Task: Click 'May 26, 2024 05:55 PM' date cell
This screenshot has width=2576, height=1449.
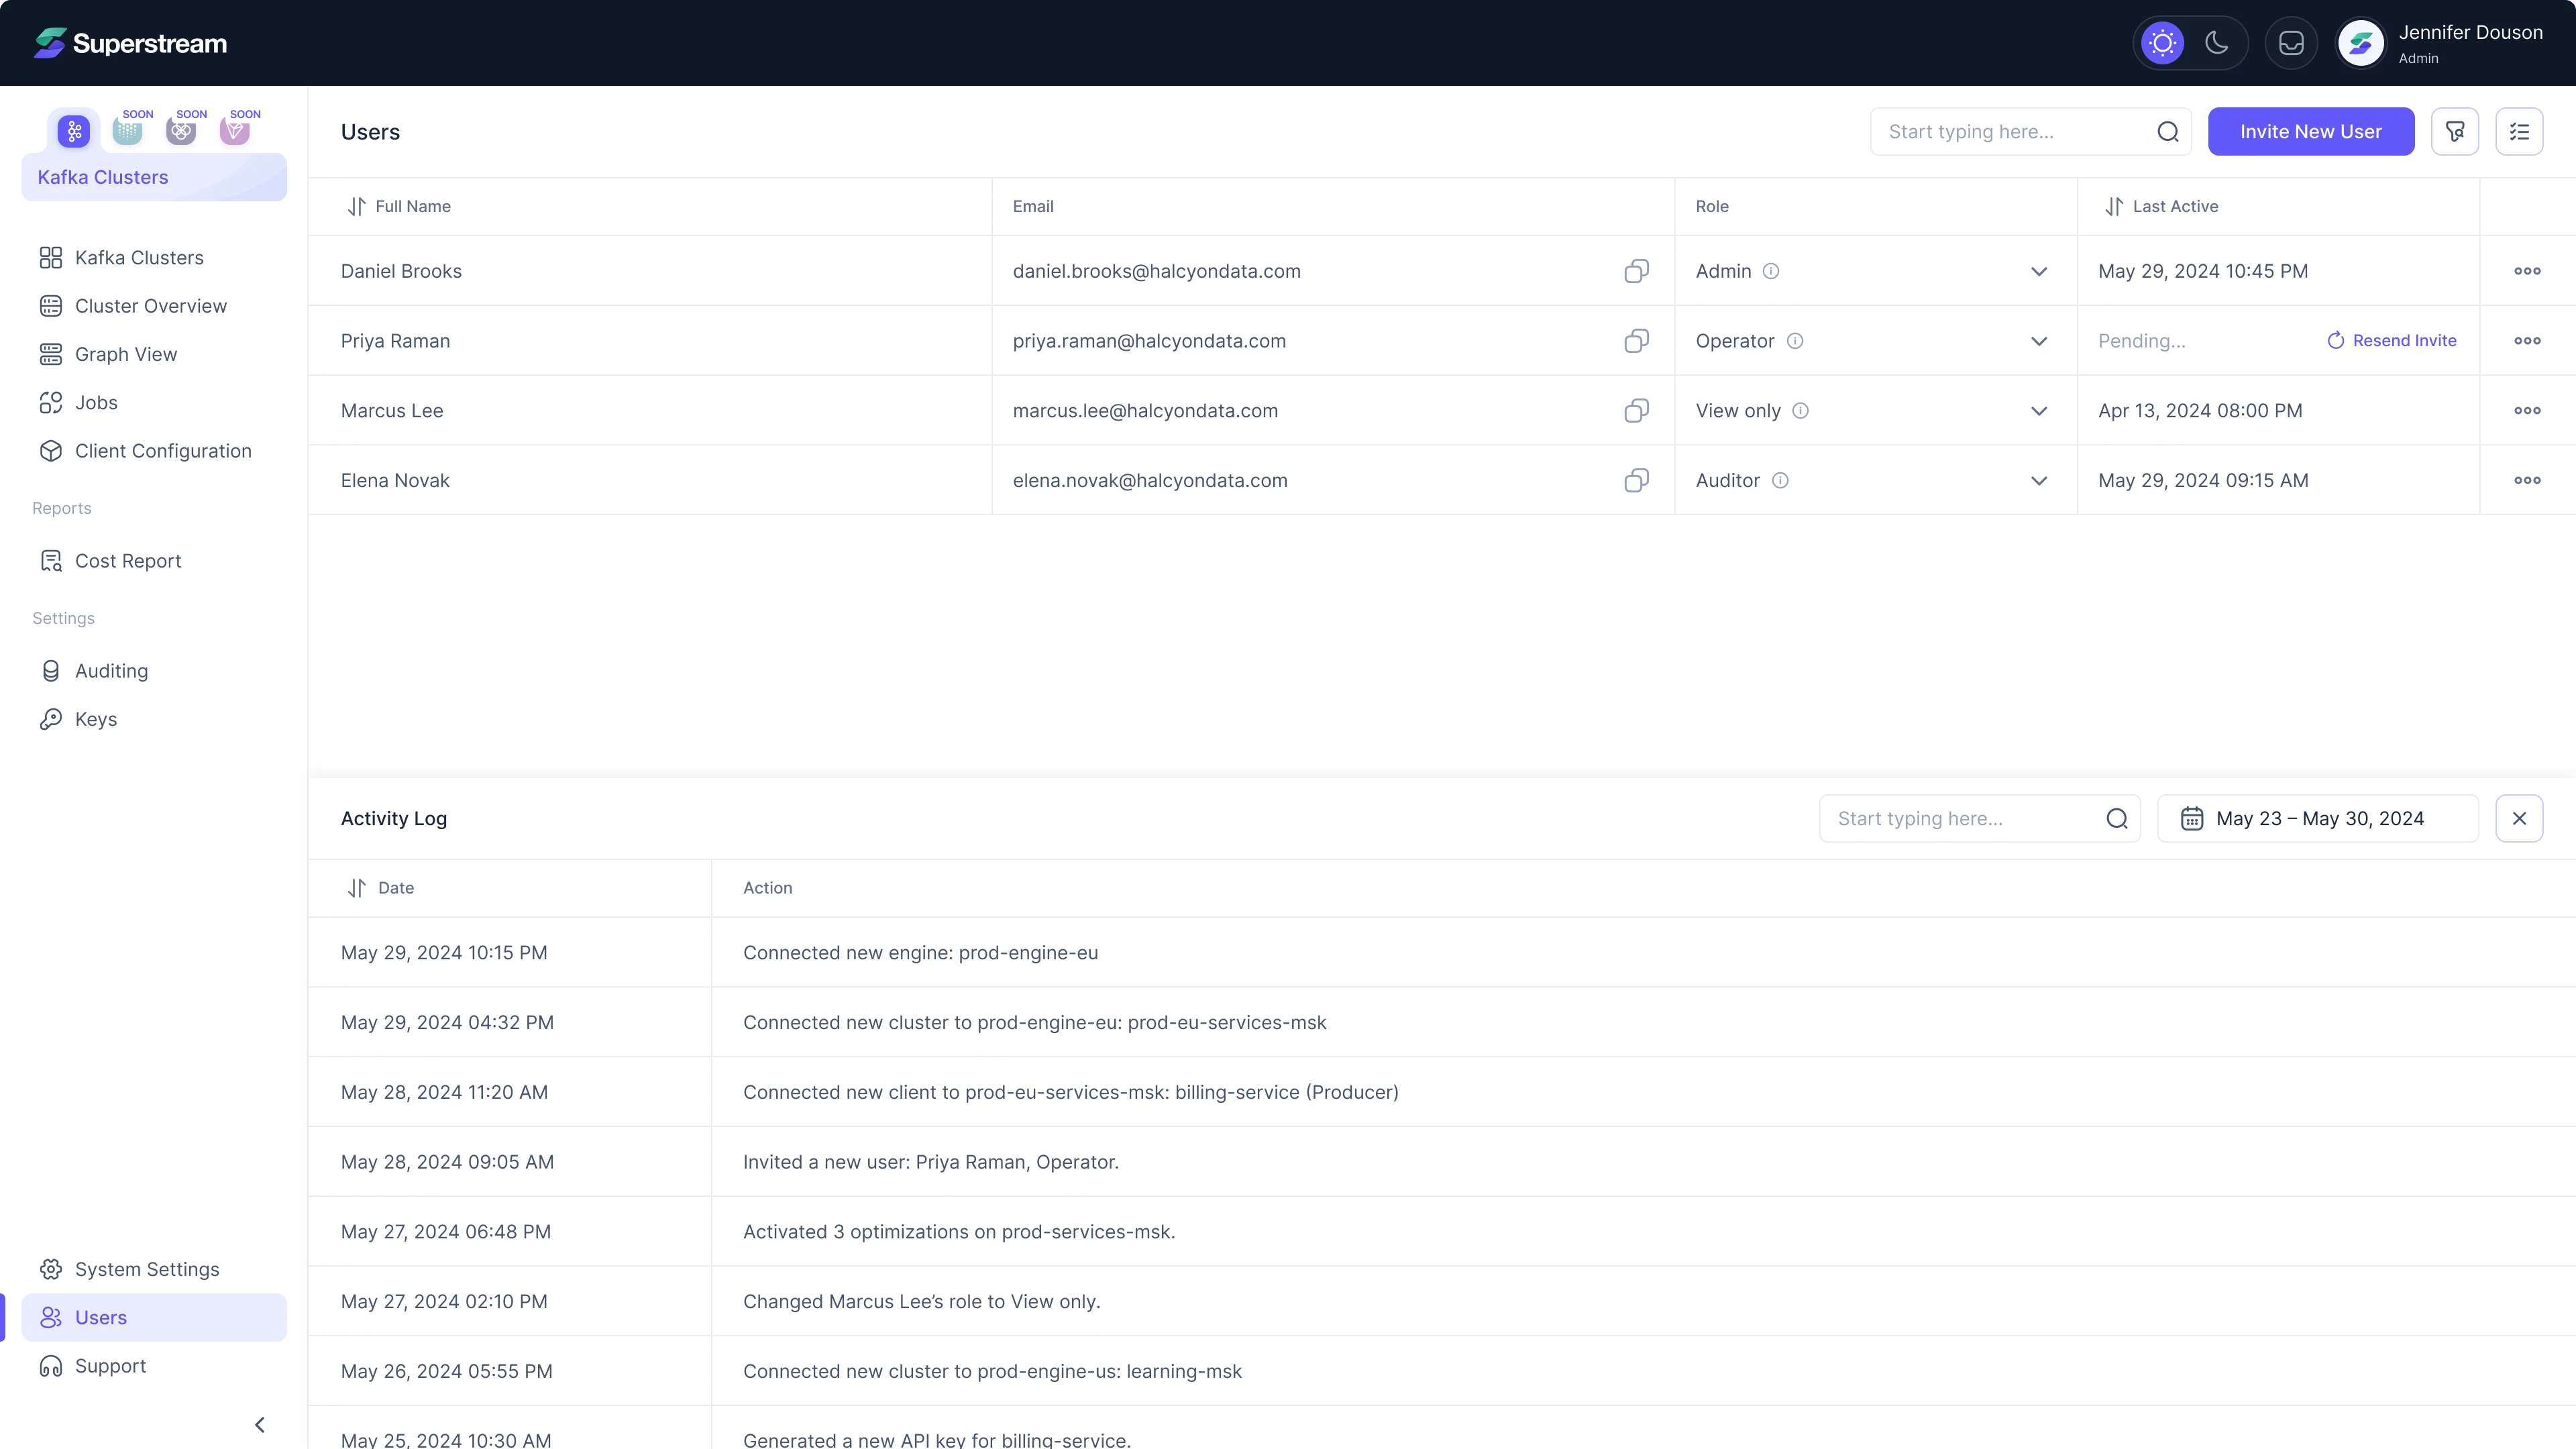Action: point(510,1371)
